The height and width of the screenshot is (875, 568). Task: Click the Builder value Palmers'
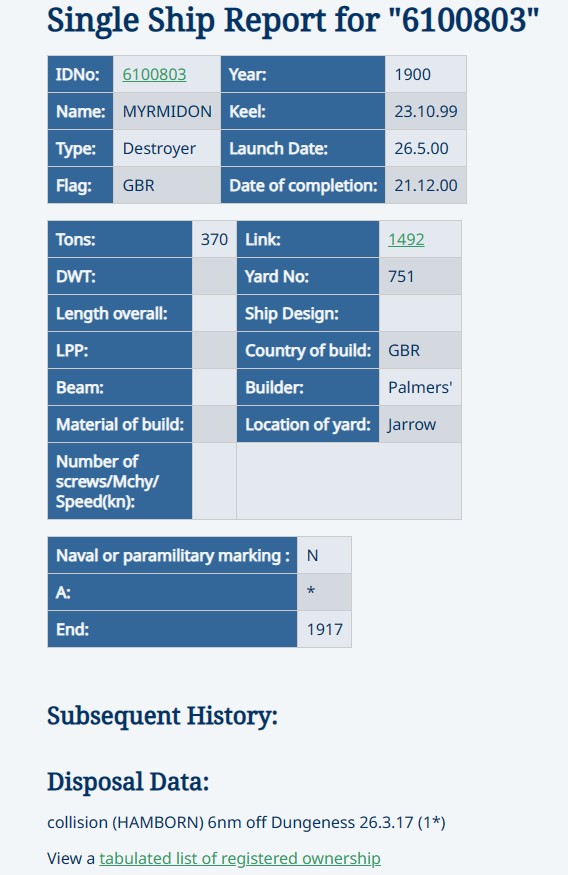420,387
